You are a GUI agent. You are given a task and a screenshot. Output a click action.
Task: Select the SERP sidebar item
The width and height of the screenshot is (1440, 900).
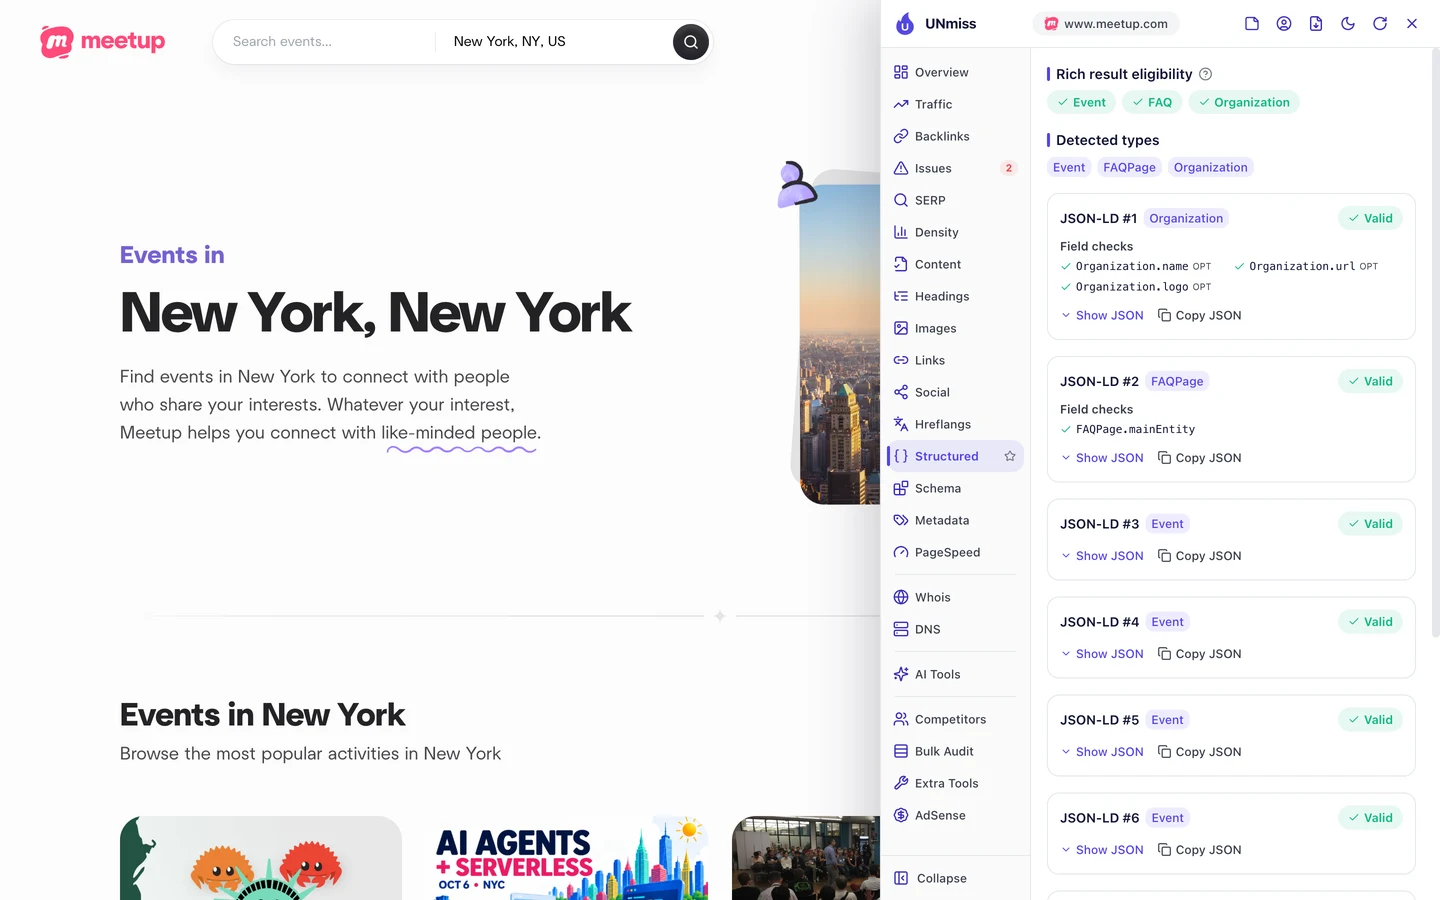tap(955, 200)
